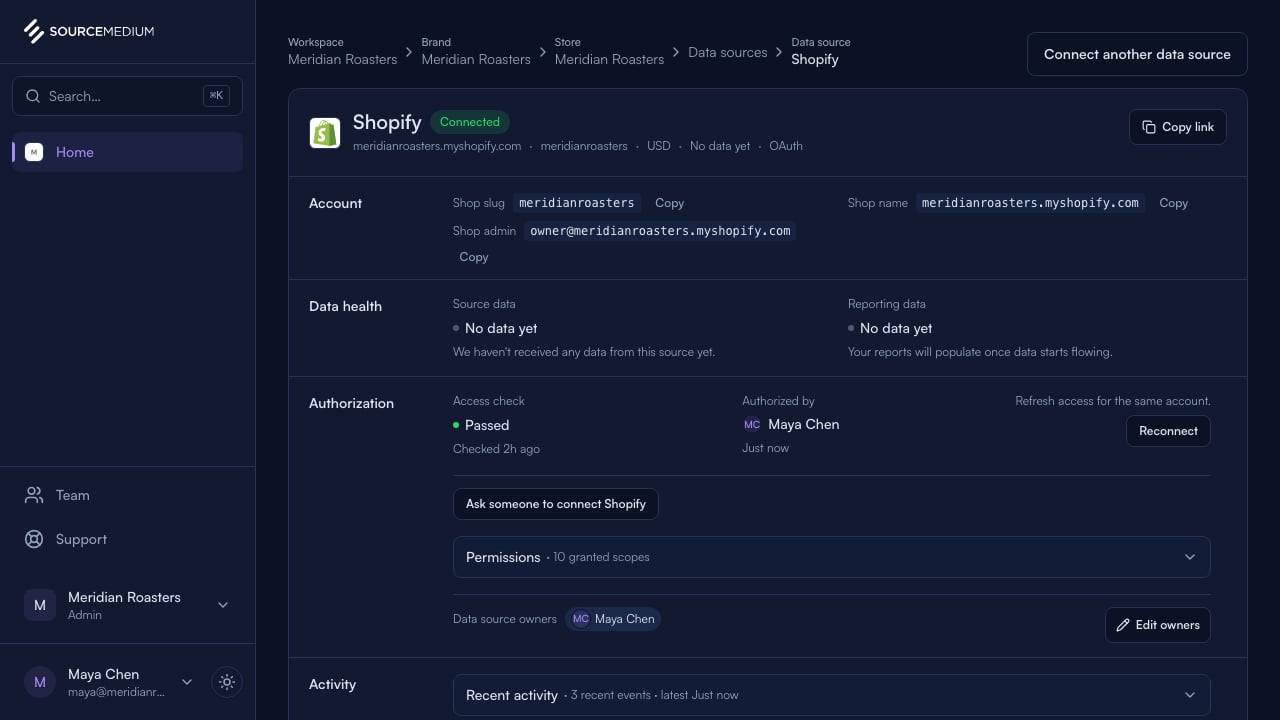1280x720 pixels.
Task: Open the Meridian Roasters workspace switcher chevron
Action: 223,605
